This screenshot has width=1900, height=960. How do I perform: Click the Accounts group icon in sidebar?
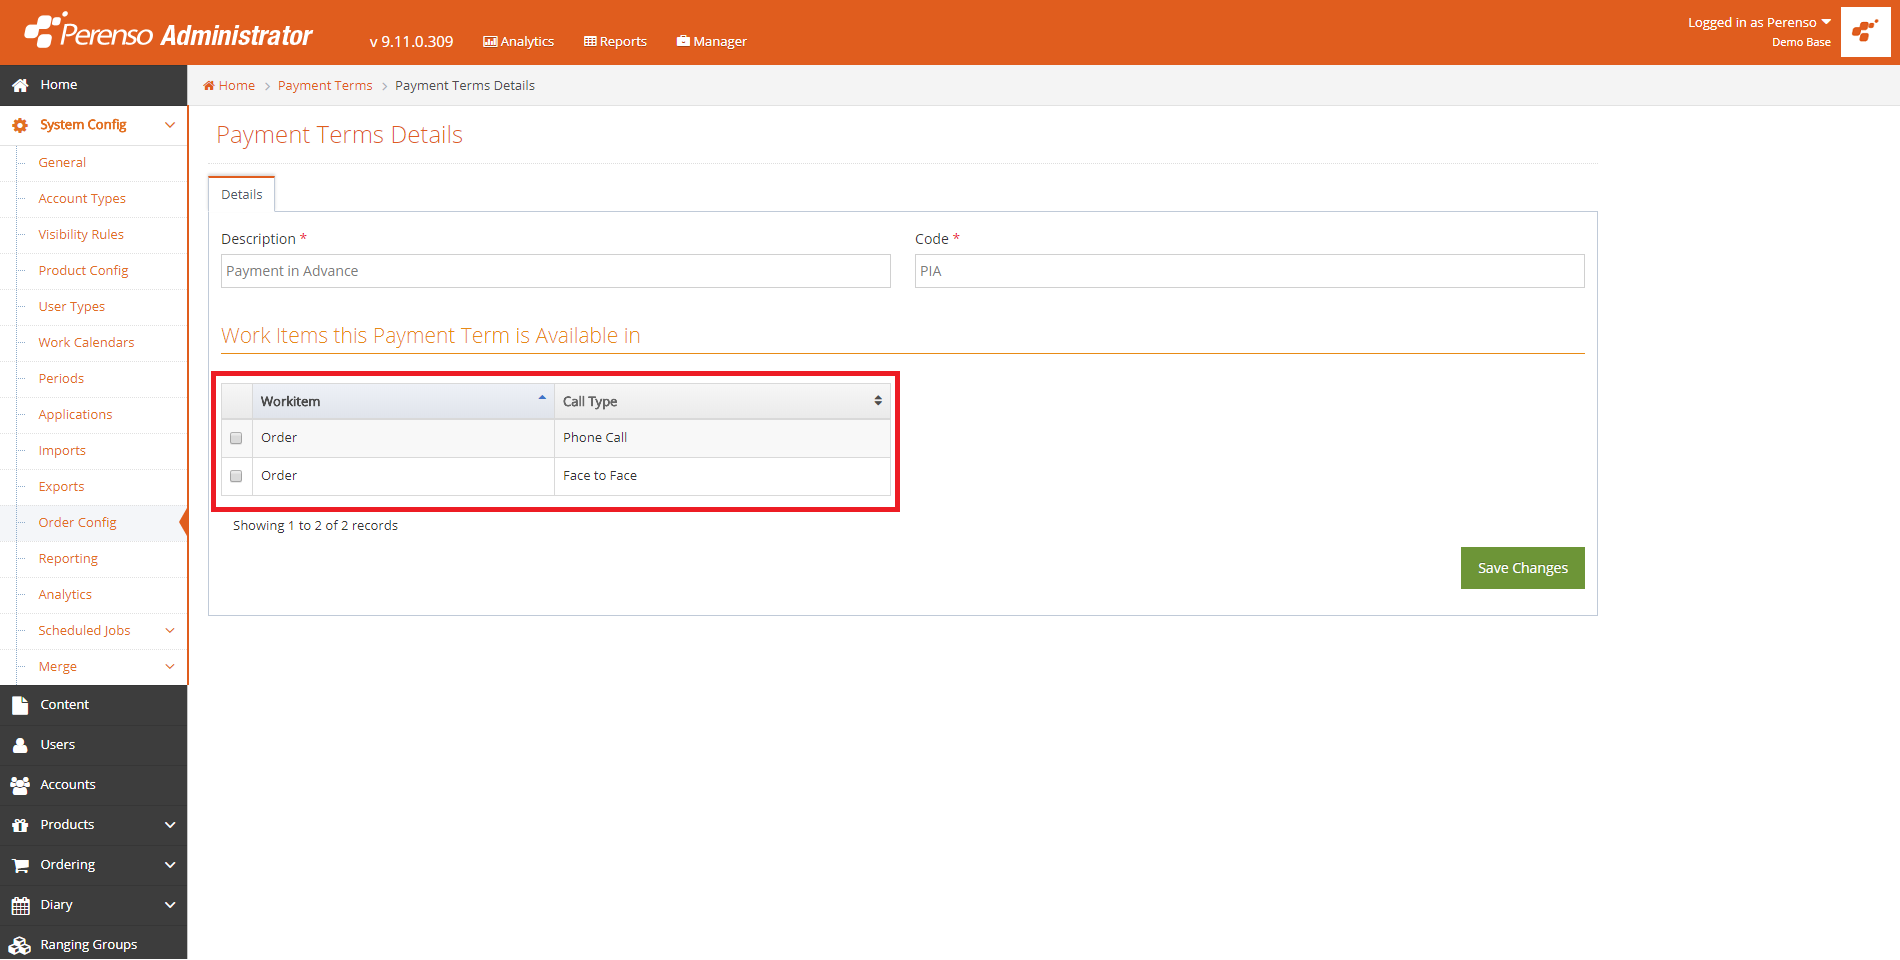20,785
